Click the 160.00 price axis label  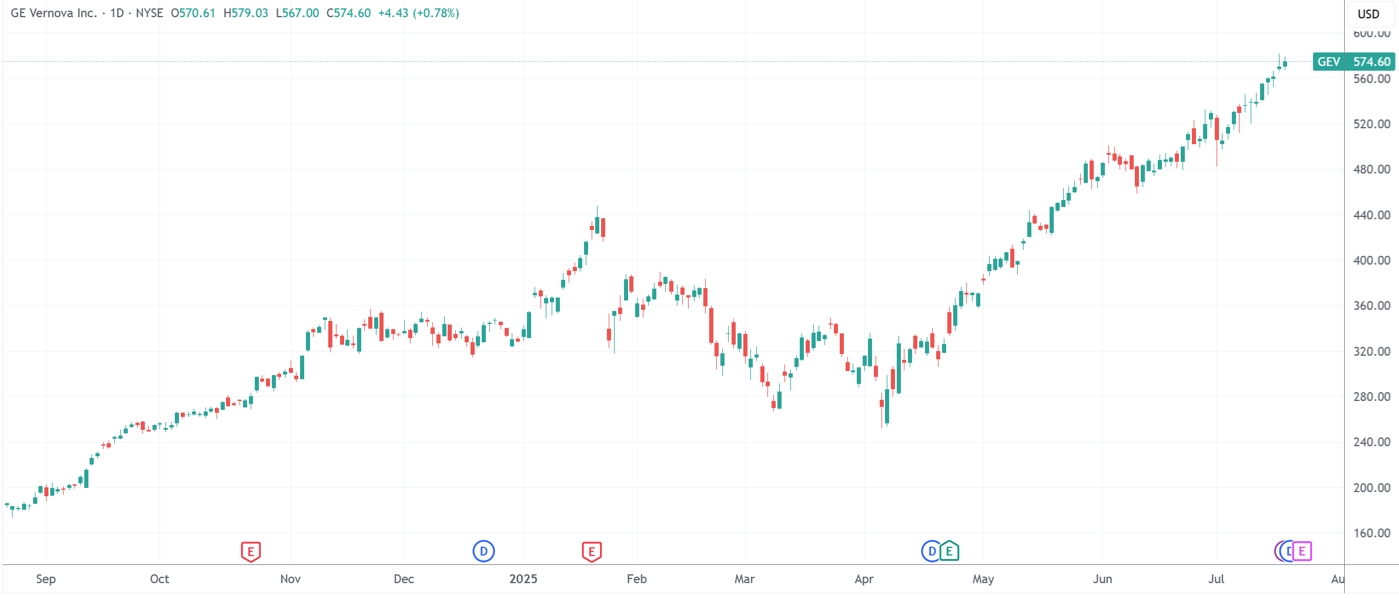[x=1372, y=533]
